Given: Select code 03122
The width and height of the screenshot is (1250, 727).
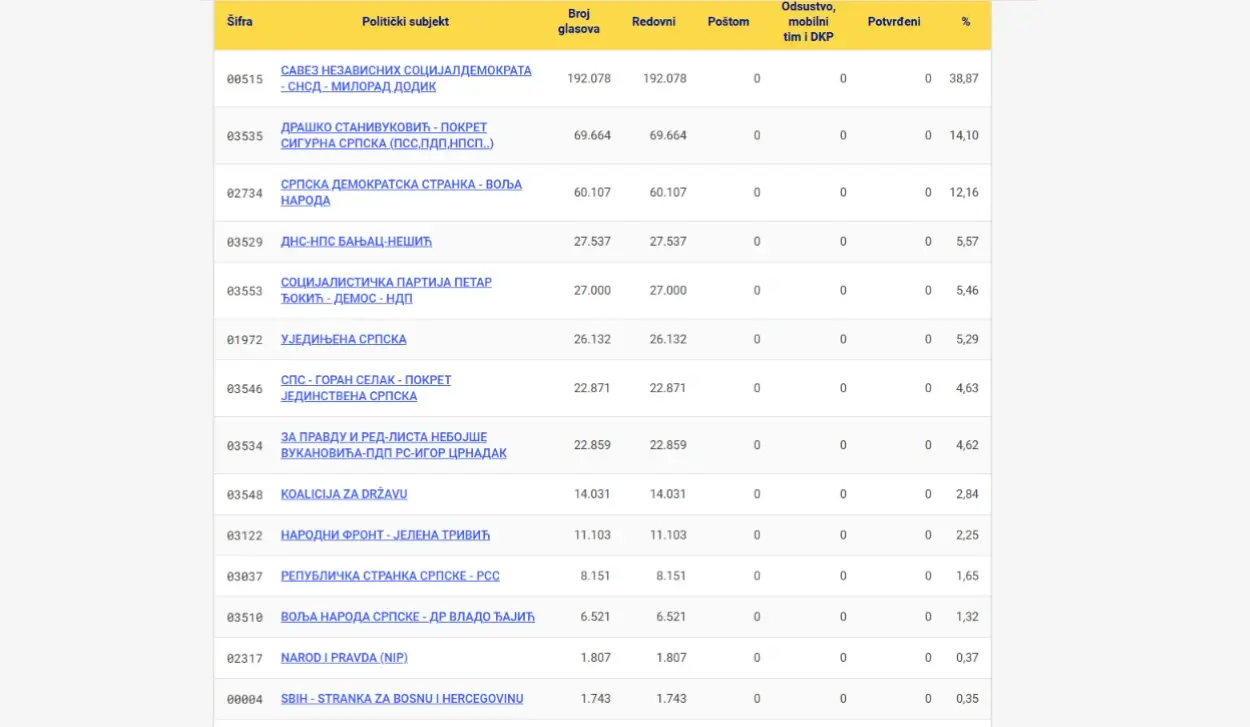Looking at the screenshot, I should [245, 536].
